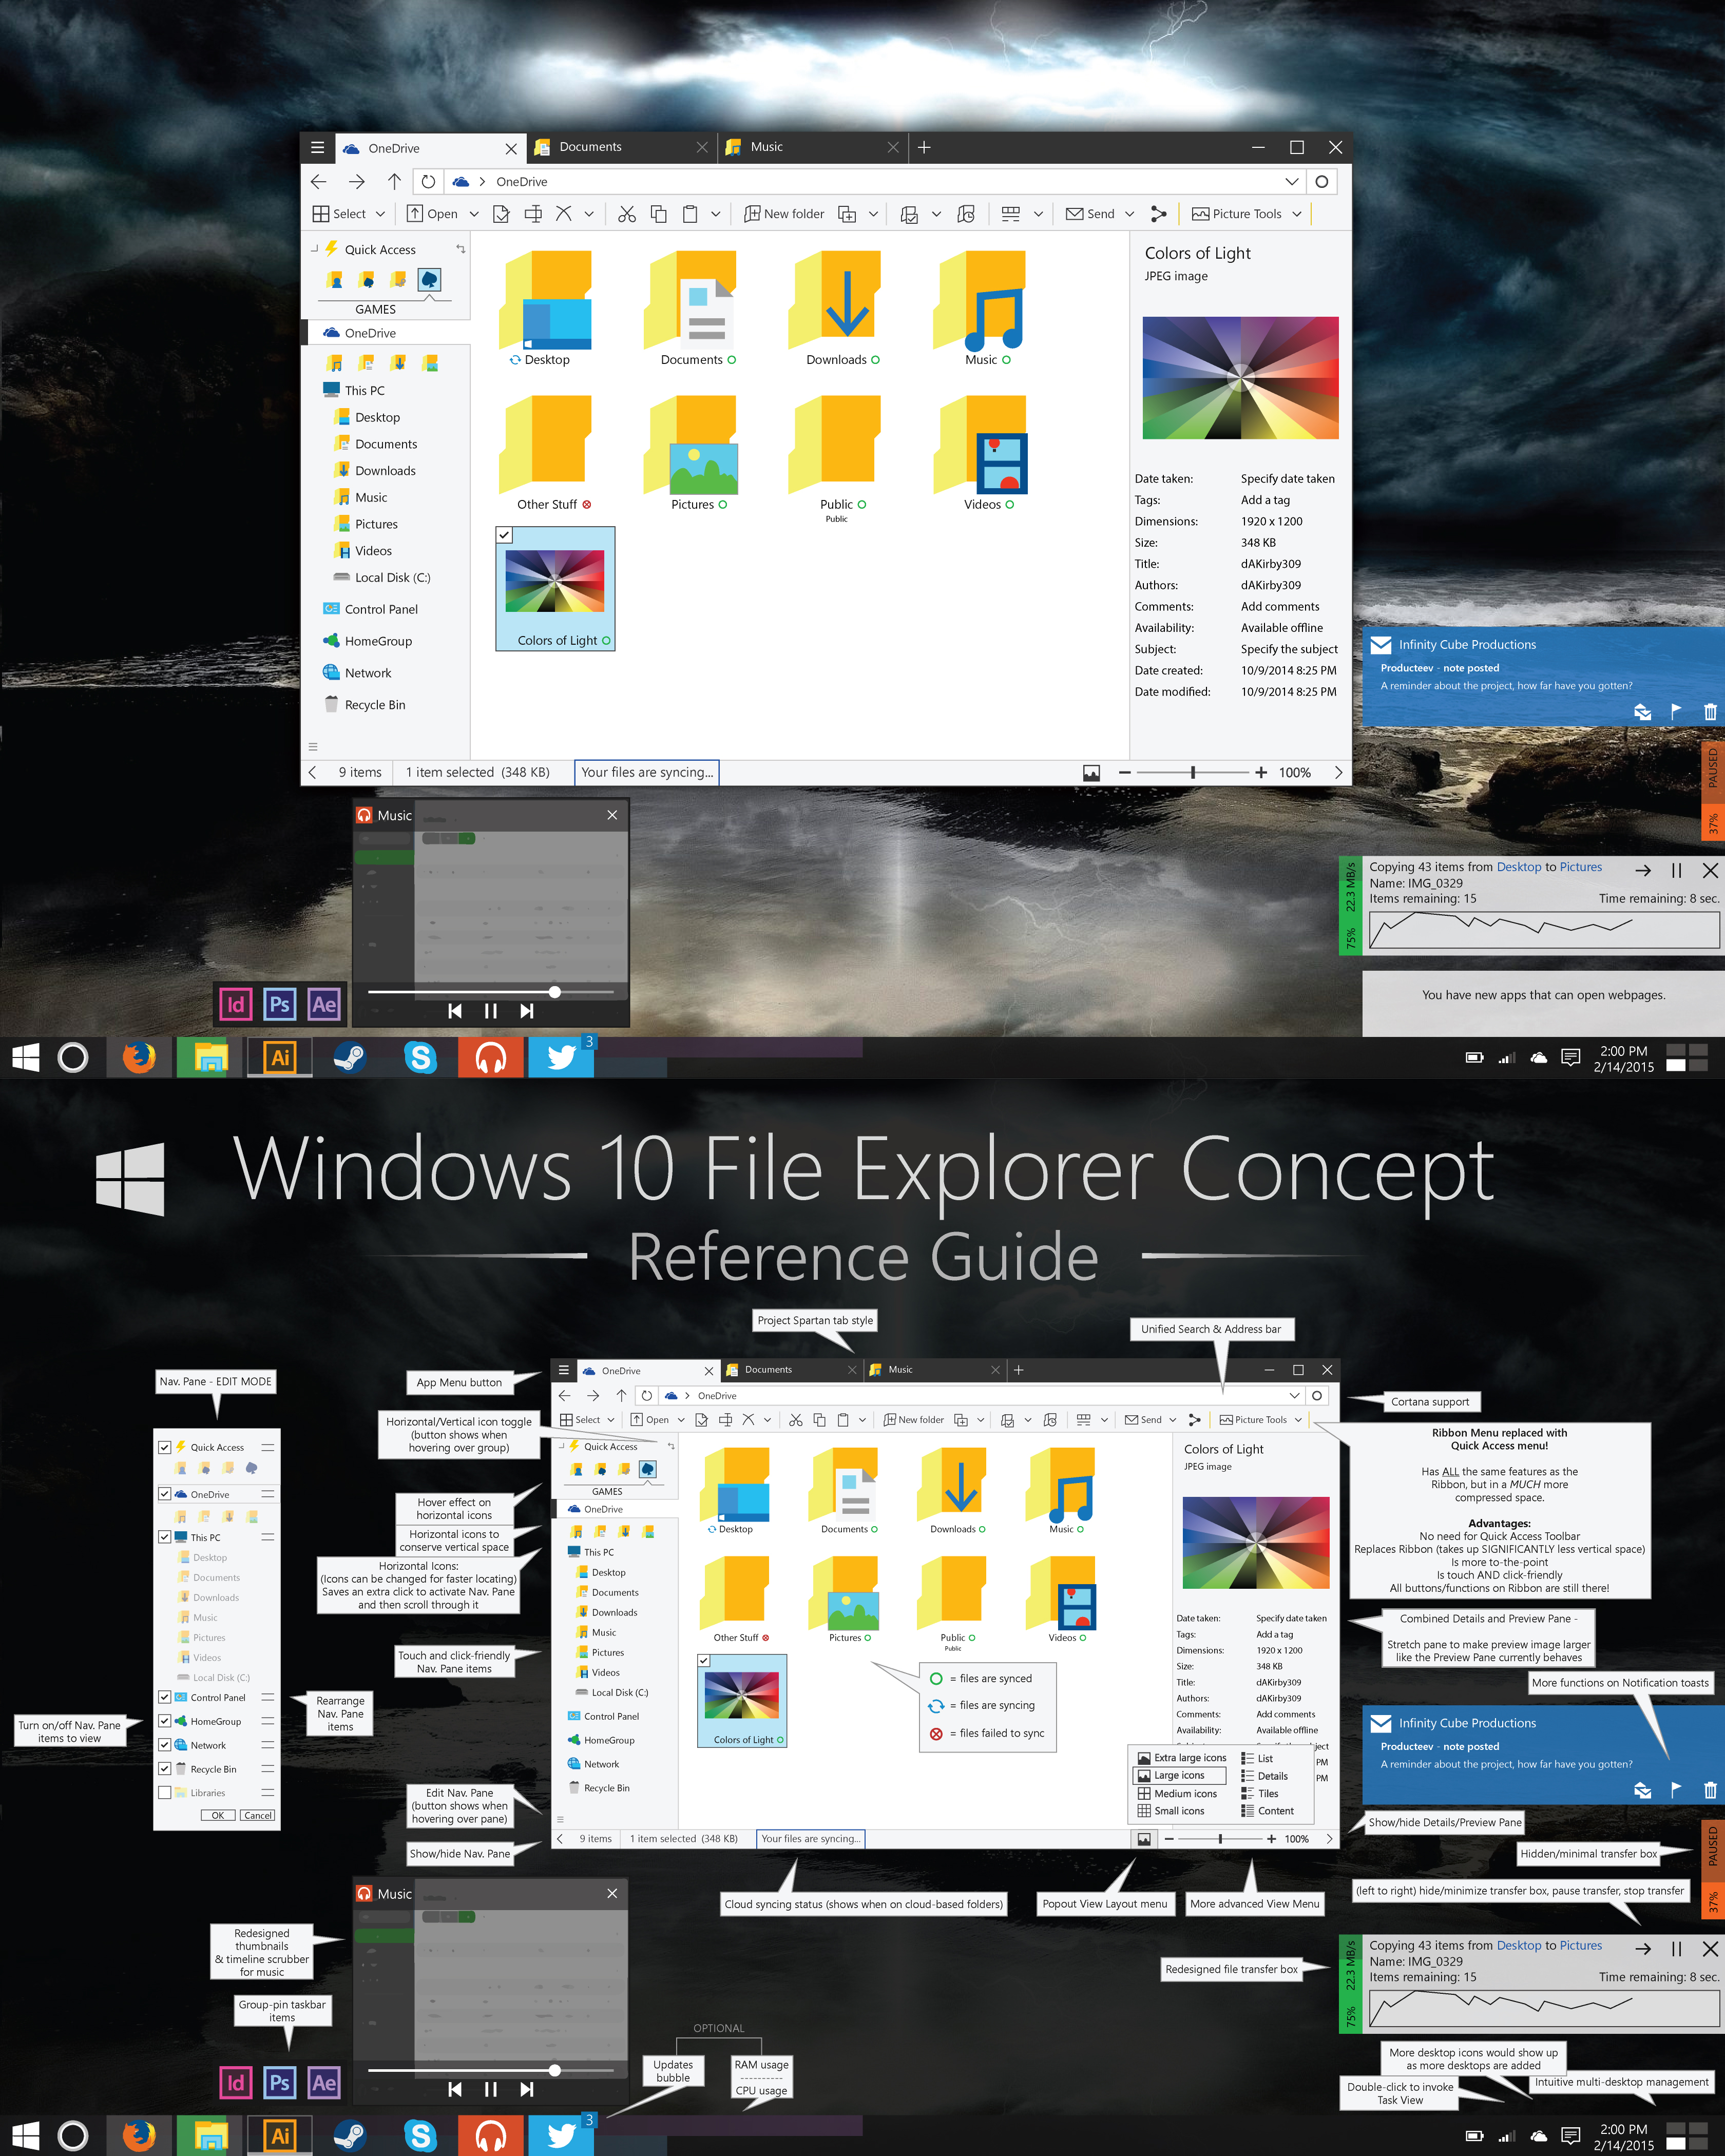This screenshot has height=2156, width=1725.
Task: Click the Cut scissors icon in the upper explorer toolbar
Action: 627,214
